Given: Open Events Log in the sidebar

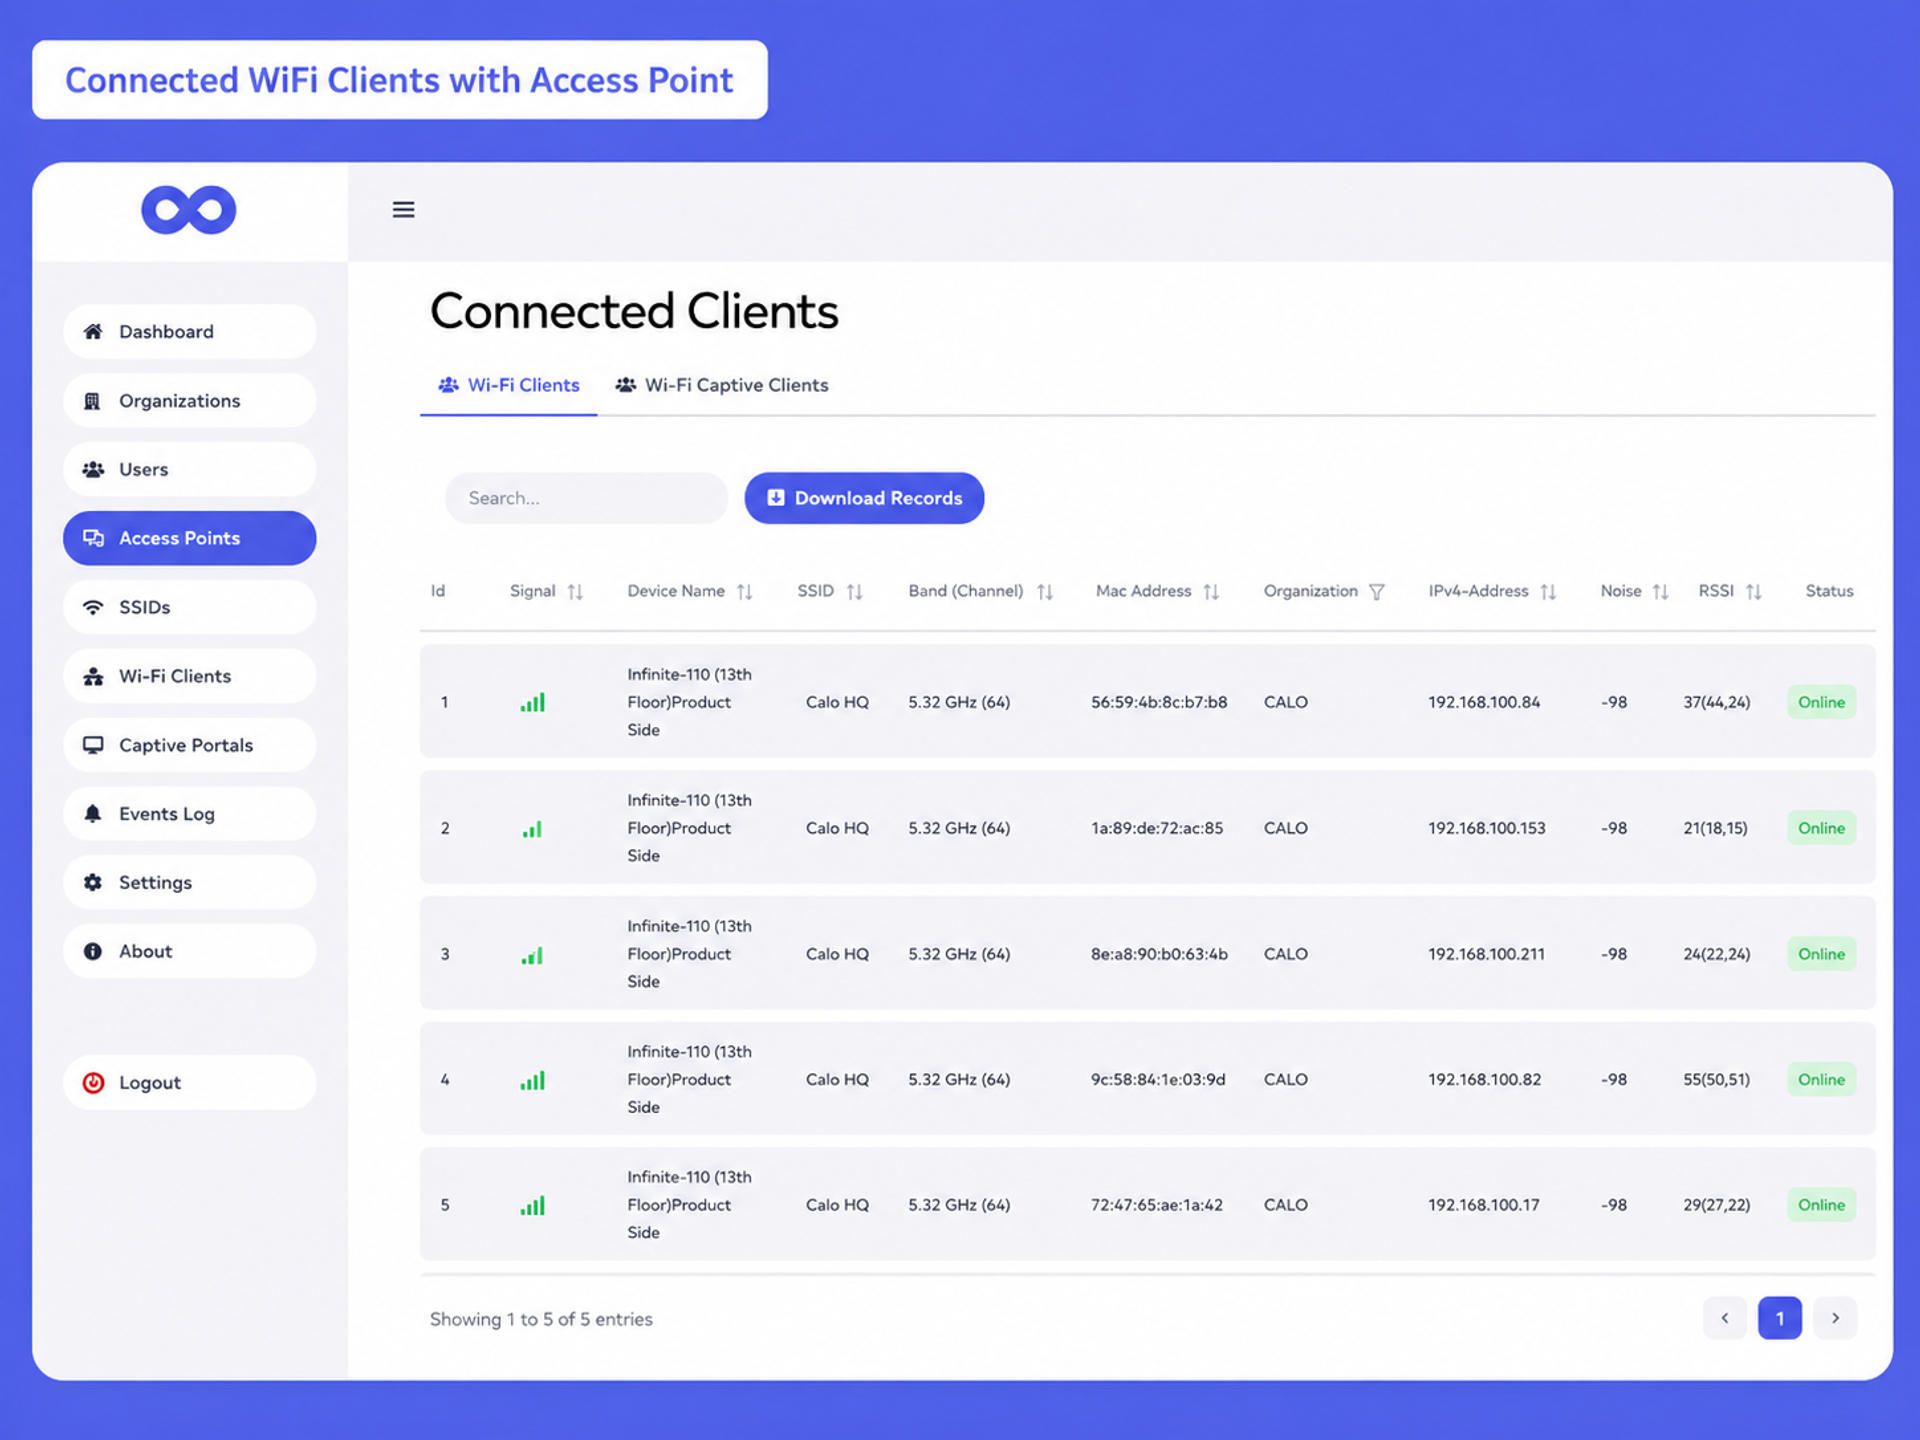Looking at the screenshot, I should tap(190, 814).
